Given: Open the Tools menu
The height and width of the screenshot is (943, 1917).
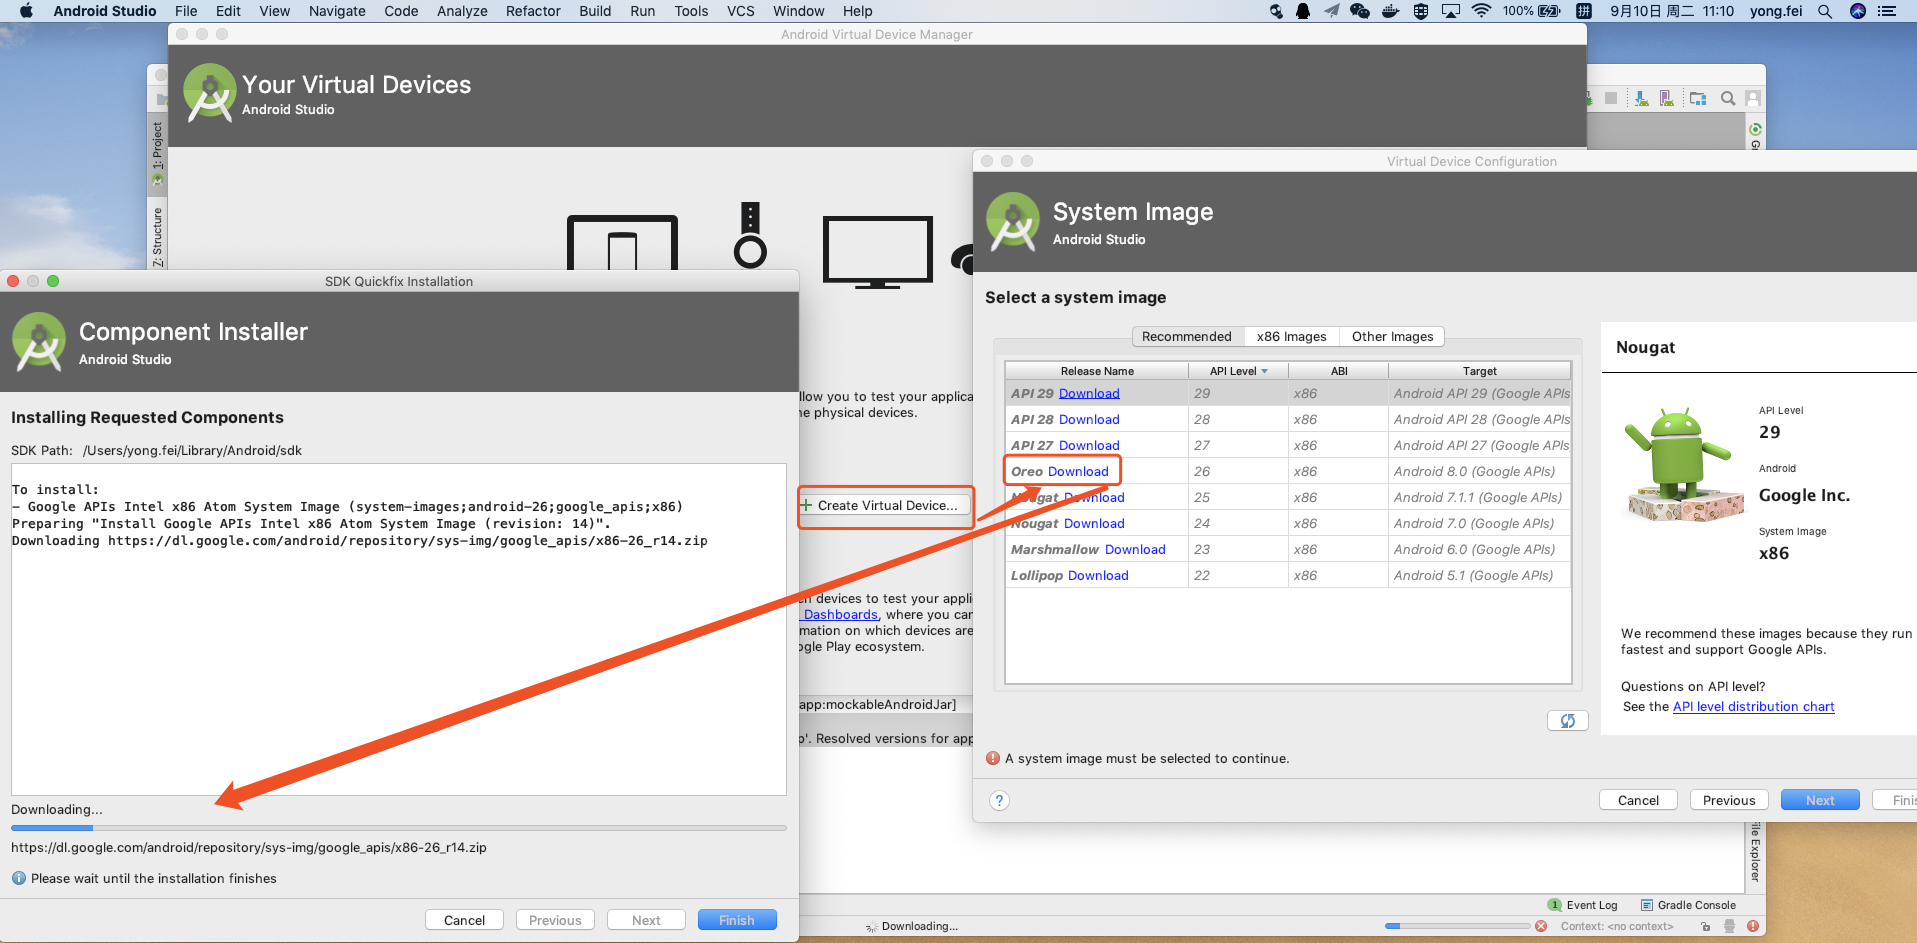Looking at the screenshot, I should point(691,11).
